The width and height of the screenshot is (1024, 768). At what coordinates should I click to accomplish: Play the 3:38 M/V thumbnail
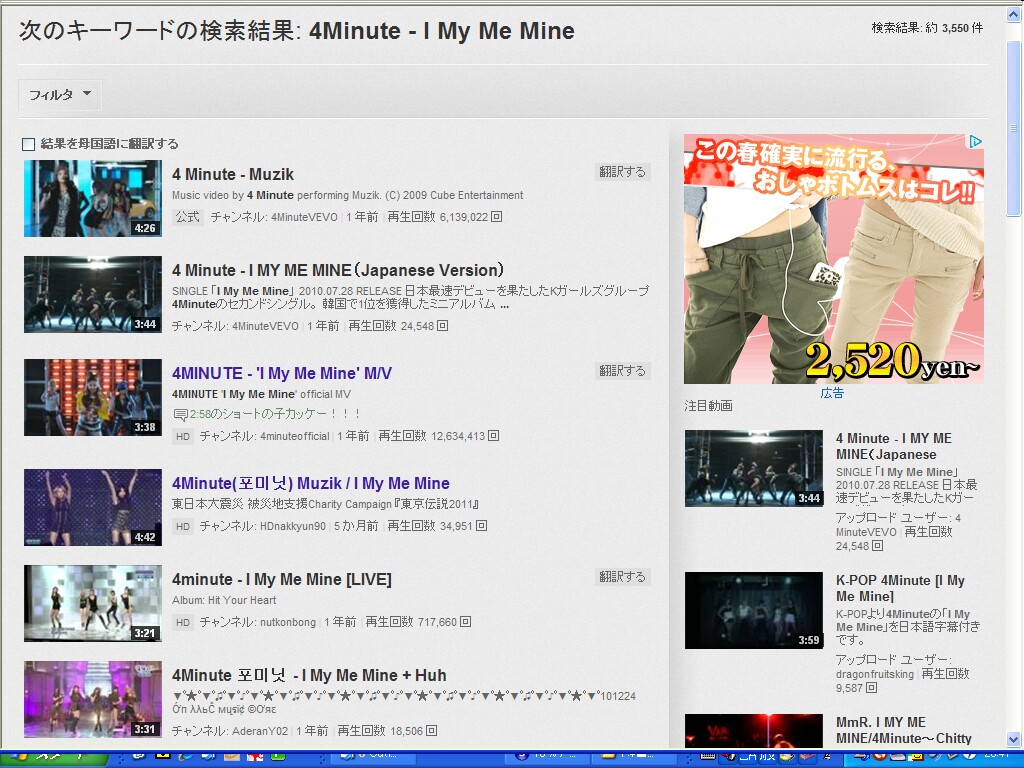(93, 397)
